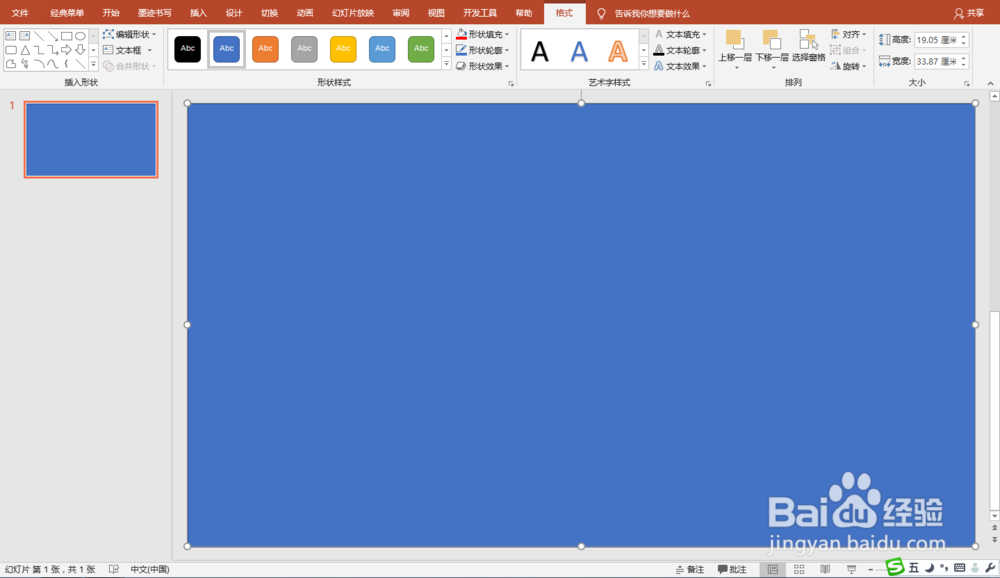Open Text Box (文本框) dropdown
This screenshot has width=1000, height=578.
128,50
